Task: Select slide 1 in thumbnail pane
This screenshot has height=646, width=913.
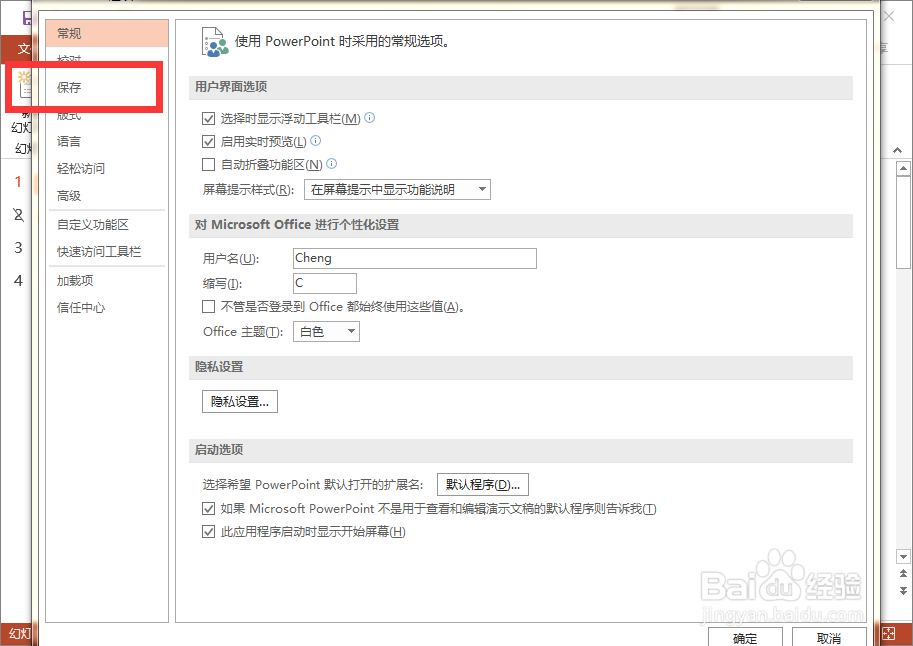Action: point(18,182)
